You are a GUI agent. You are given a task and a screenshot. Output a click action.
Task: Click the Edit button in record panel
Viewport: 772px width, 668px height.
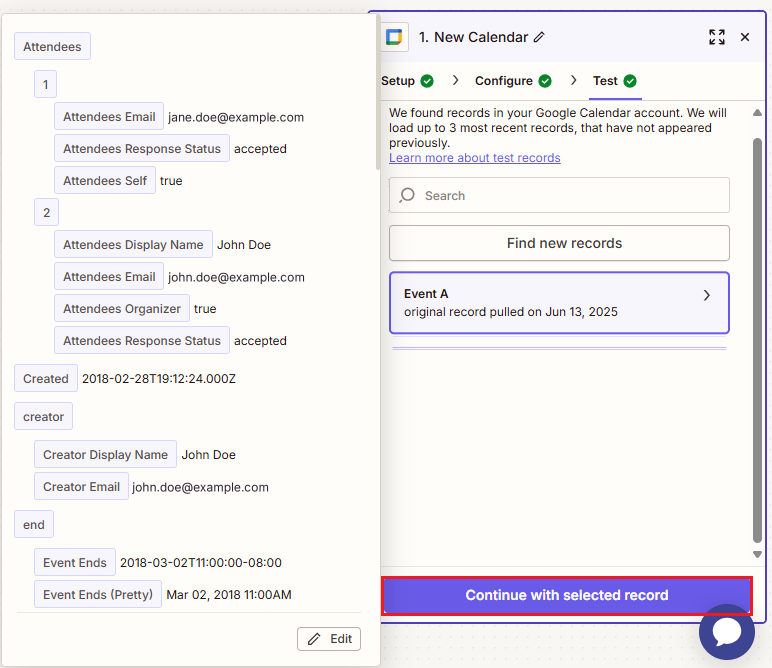tap(329, 639)
